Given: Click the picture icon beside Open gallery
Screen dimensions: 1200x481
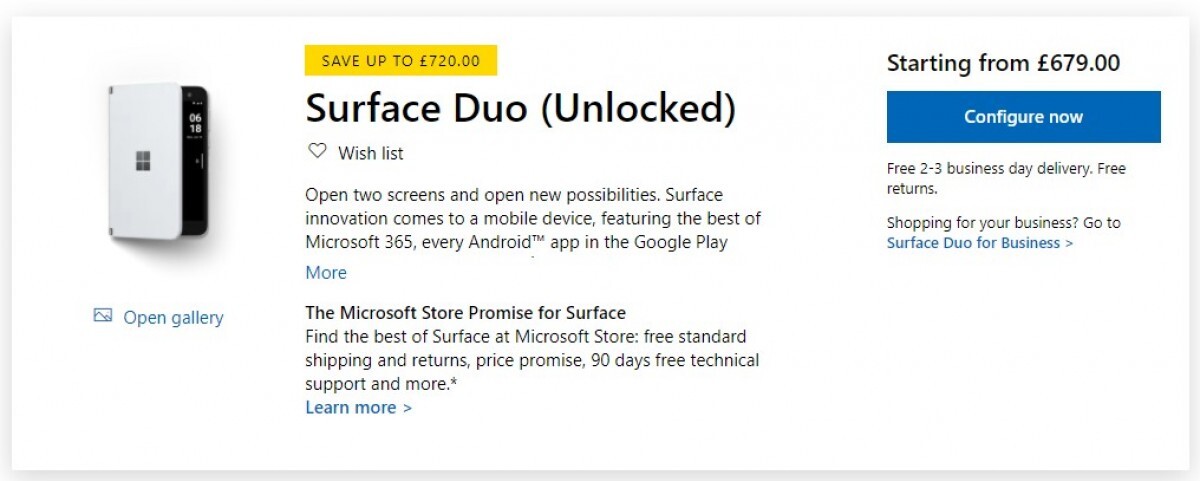Looking at the screenshot, I should pos(102,316).
